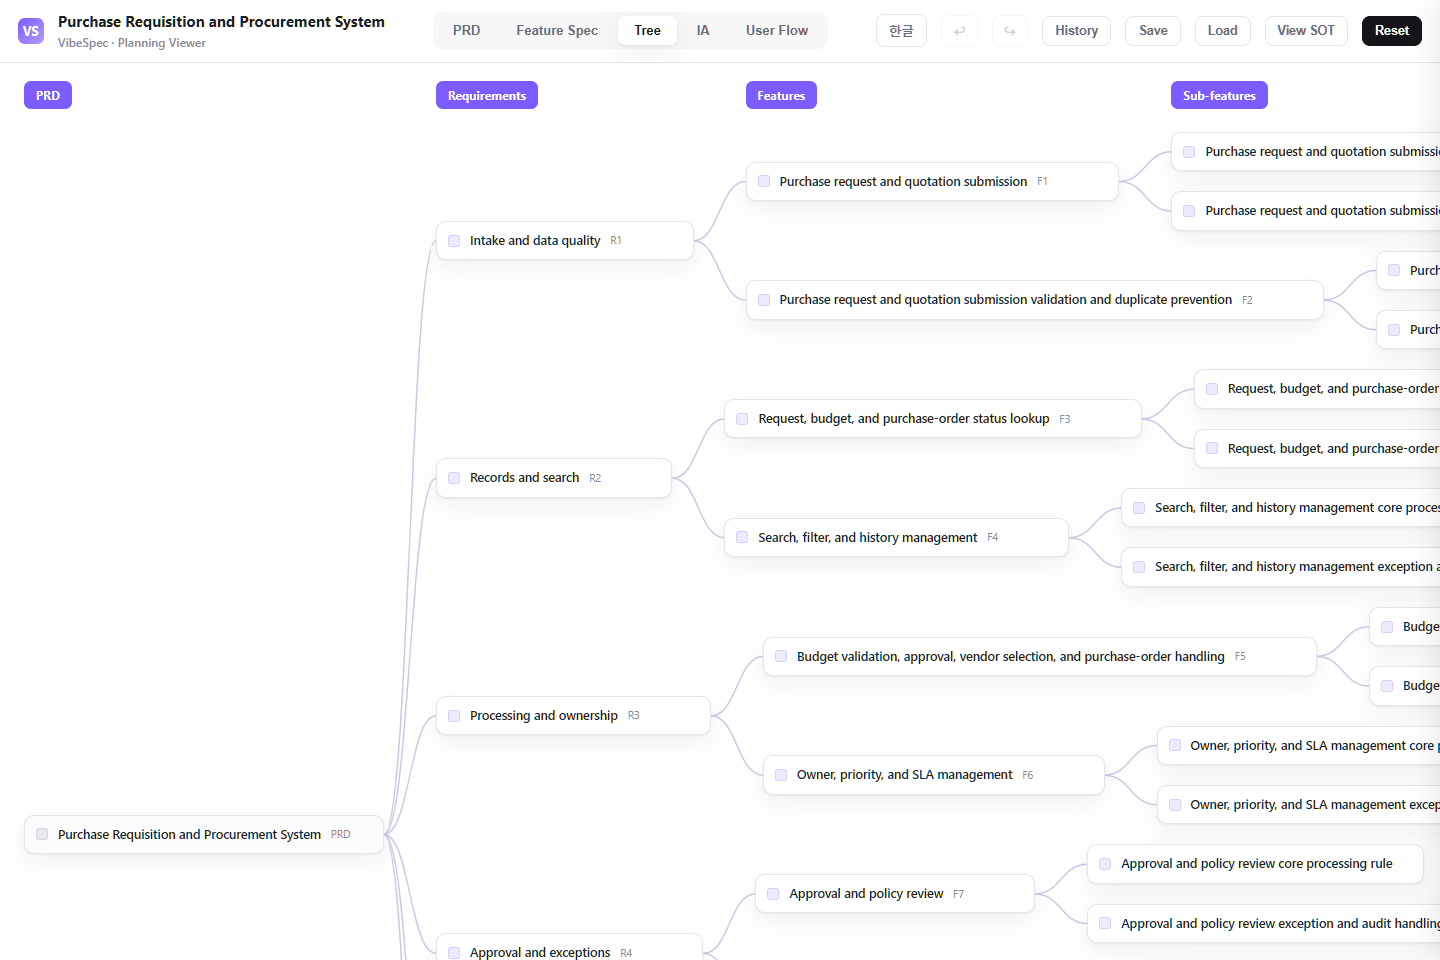Open the User Flow tab
The image size is (1440, 960).
point(777,31)
